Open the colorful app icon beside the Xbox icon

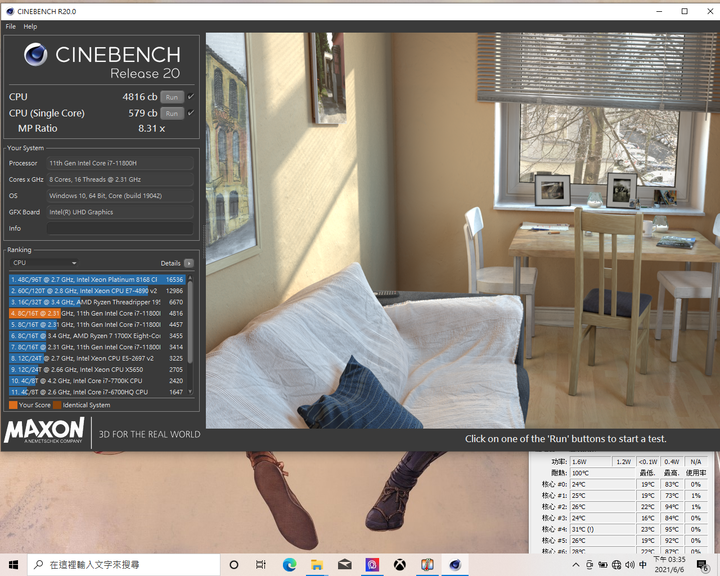[x=428, y=565]
